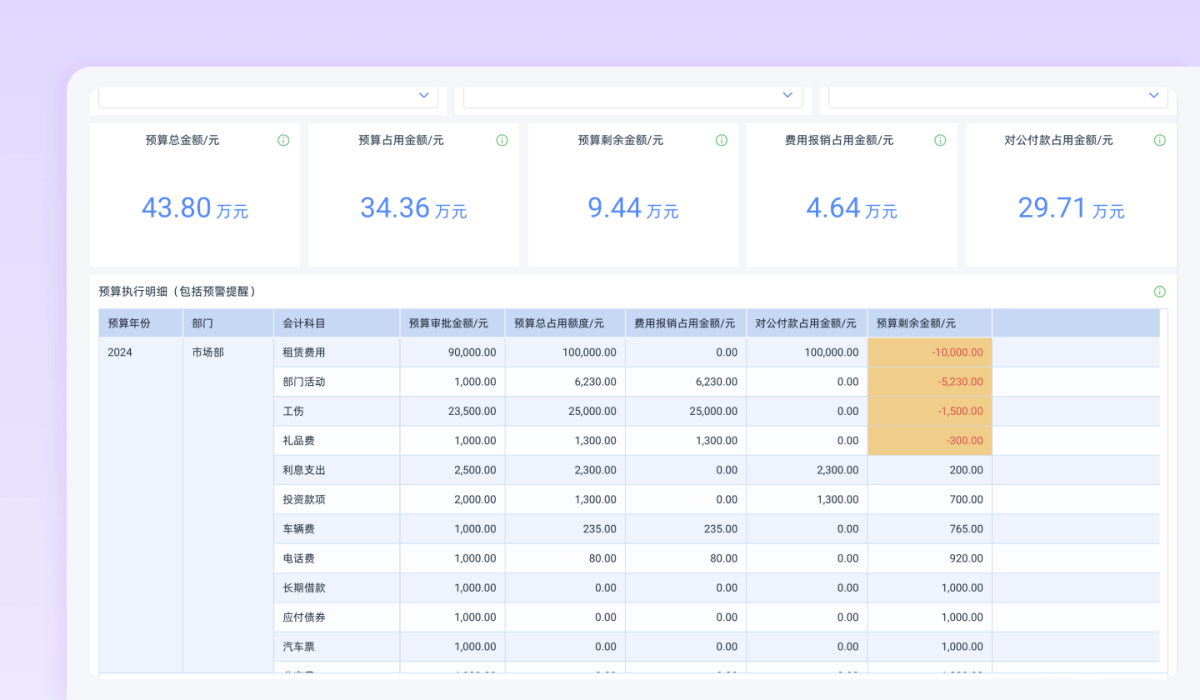1200x700 pixels.
Task: Click the 预算剩余金额/元 column header in table
Action: pos(930,323)
